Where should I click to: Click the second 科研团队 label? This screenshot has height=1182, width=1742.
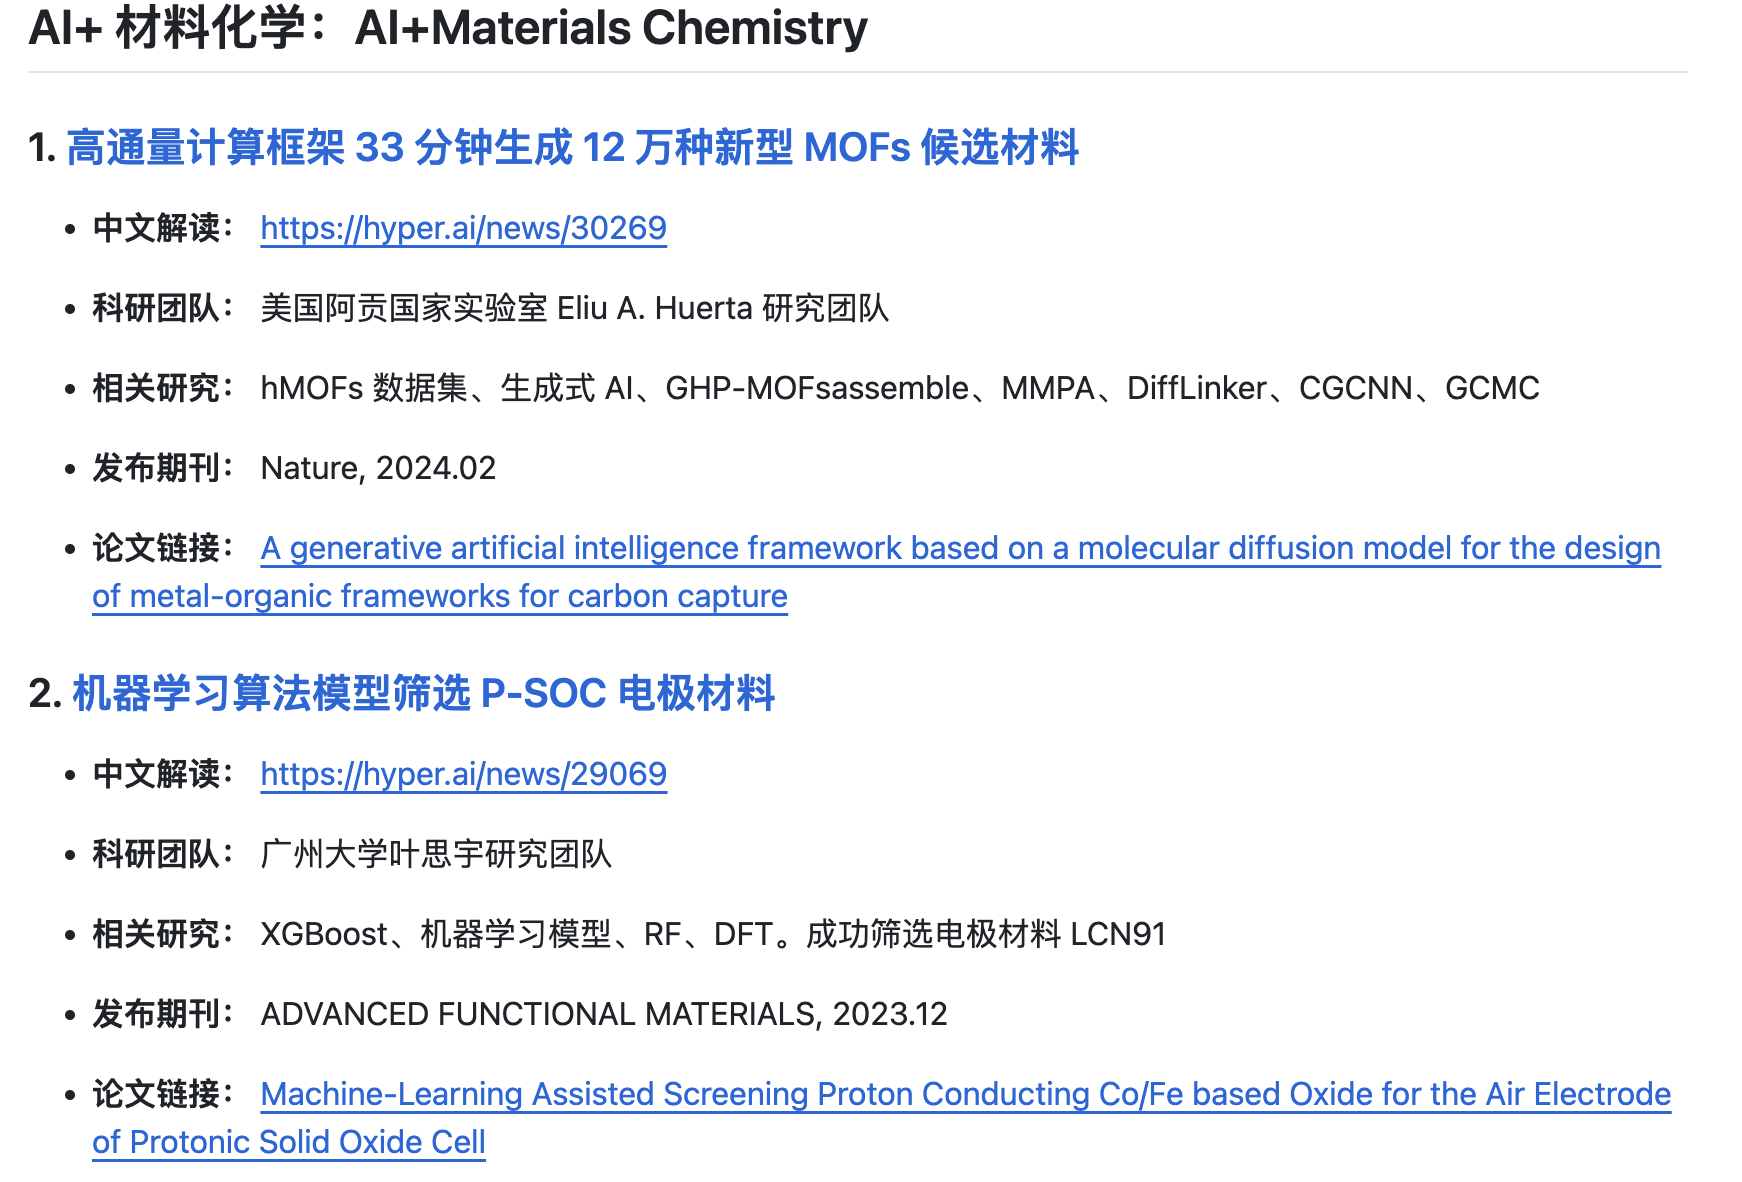156,854
